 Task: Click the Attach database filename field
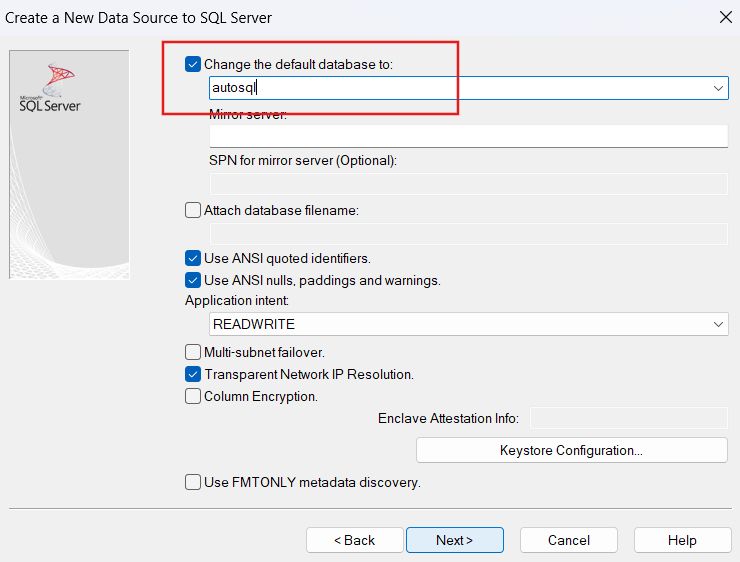click(x=469, y=234)
